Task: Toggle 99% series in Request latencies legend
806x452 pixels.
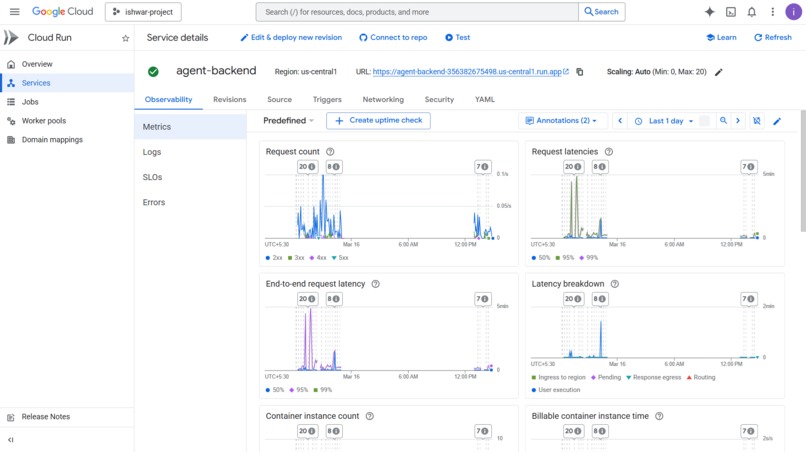Action: click(589, 258)
